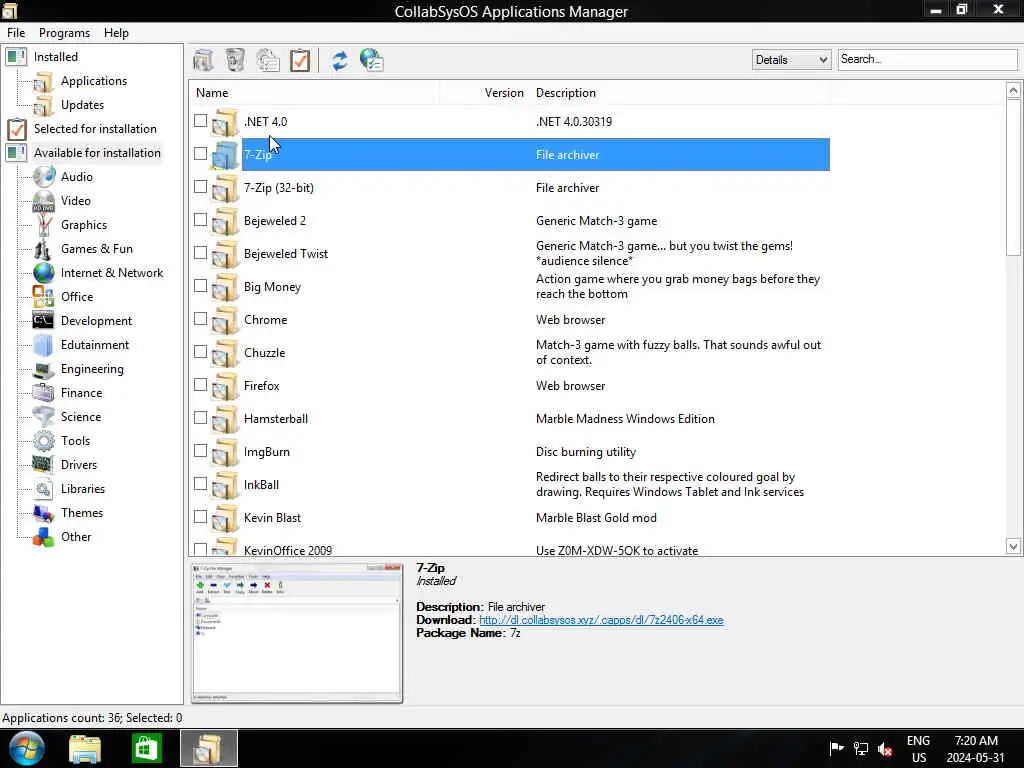Select Available for installation node
The width and height of the screenshot is (1024, 768).
coord(97,153)
